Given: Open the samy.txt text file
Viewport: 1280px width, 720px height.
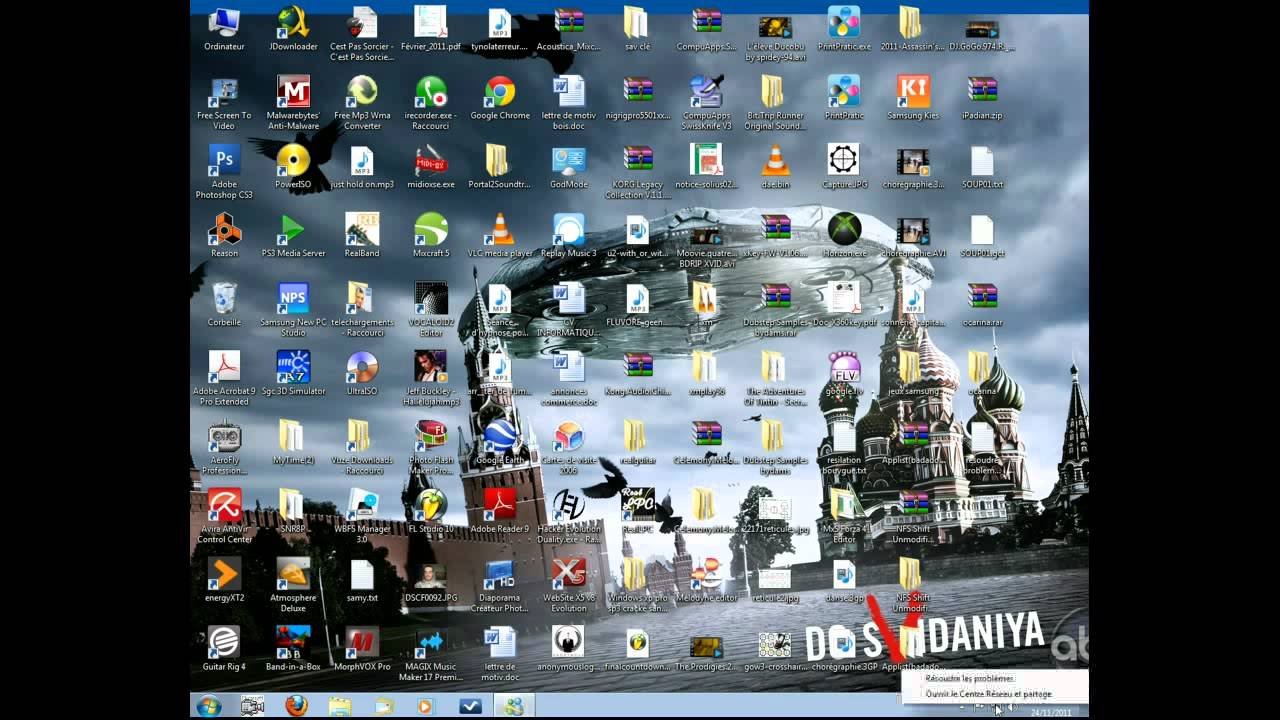Looking at the screenshot, I should [x=362, y=581].
